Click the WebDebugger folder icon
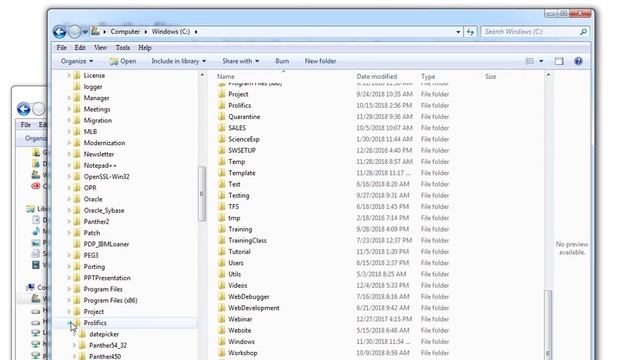 click(222, 297)
